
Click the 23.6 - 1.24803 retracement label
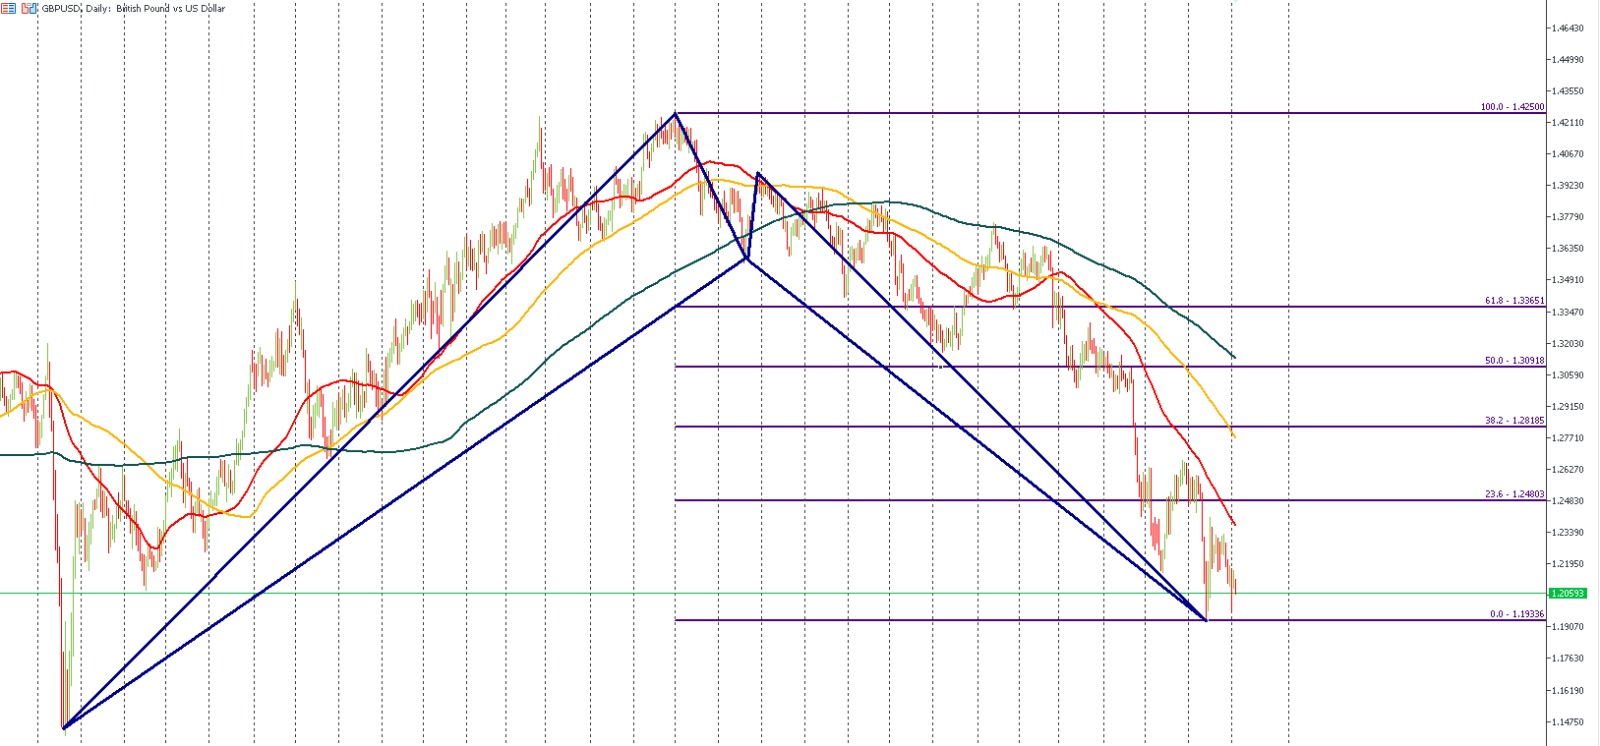(1514, 495)
